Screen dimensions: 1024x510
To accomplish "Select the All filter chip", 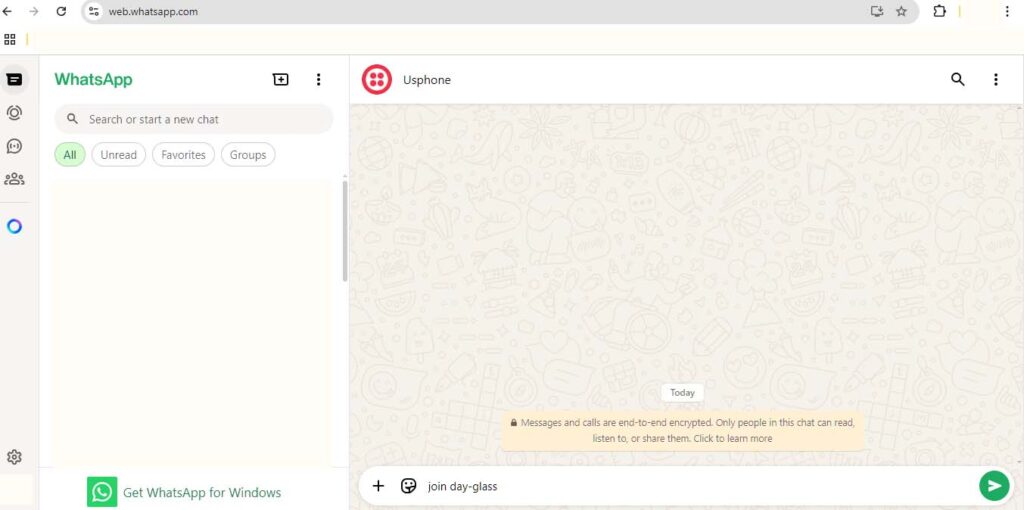I will (x=70, y=155).
